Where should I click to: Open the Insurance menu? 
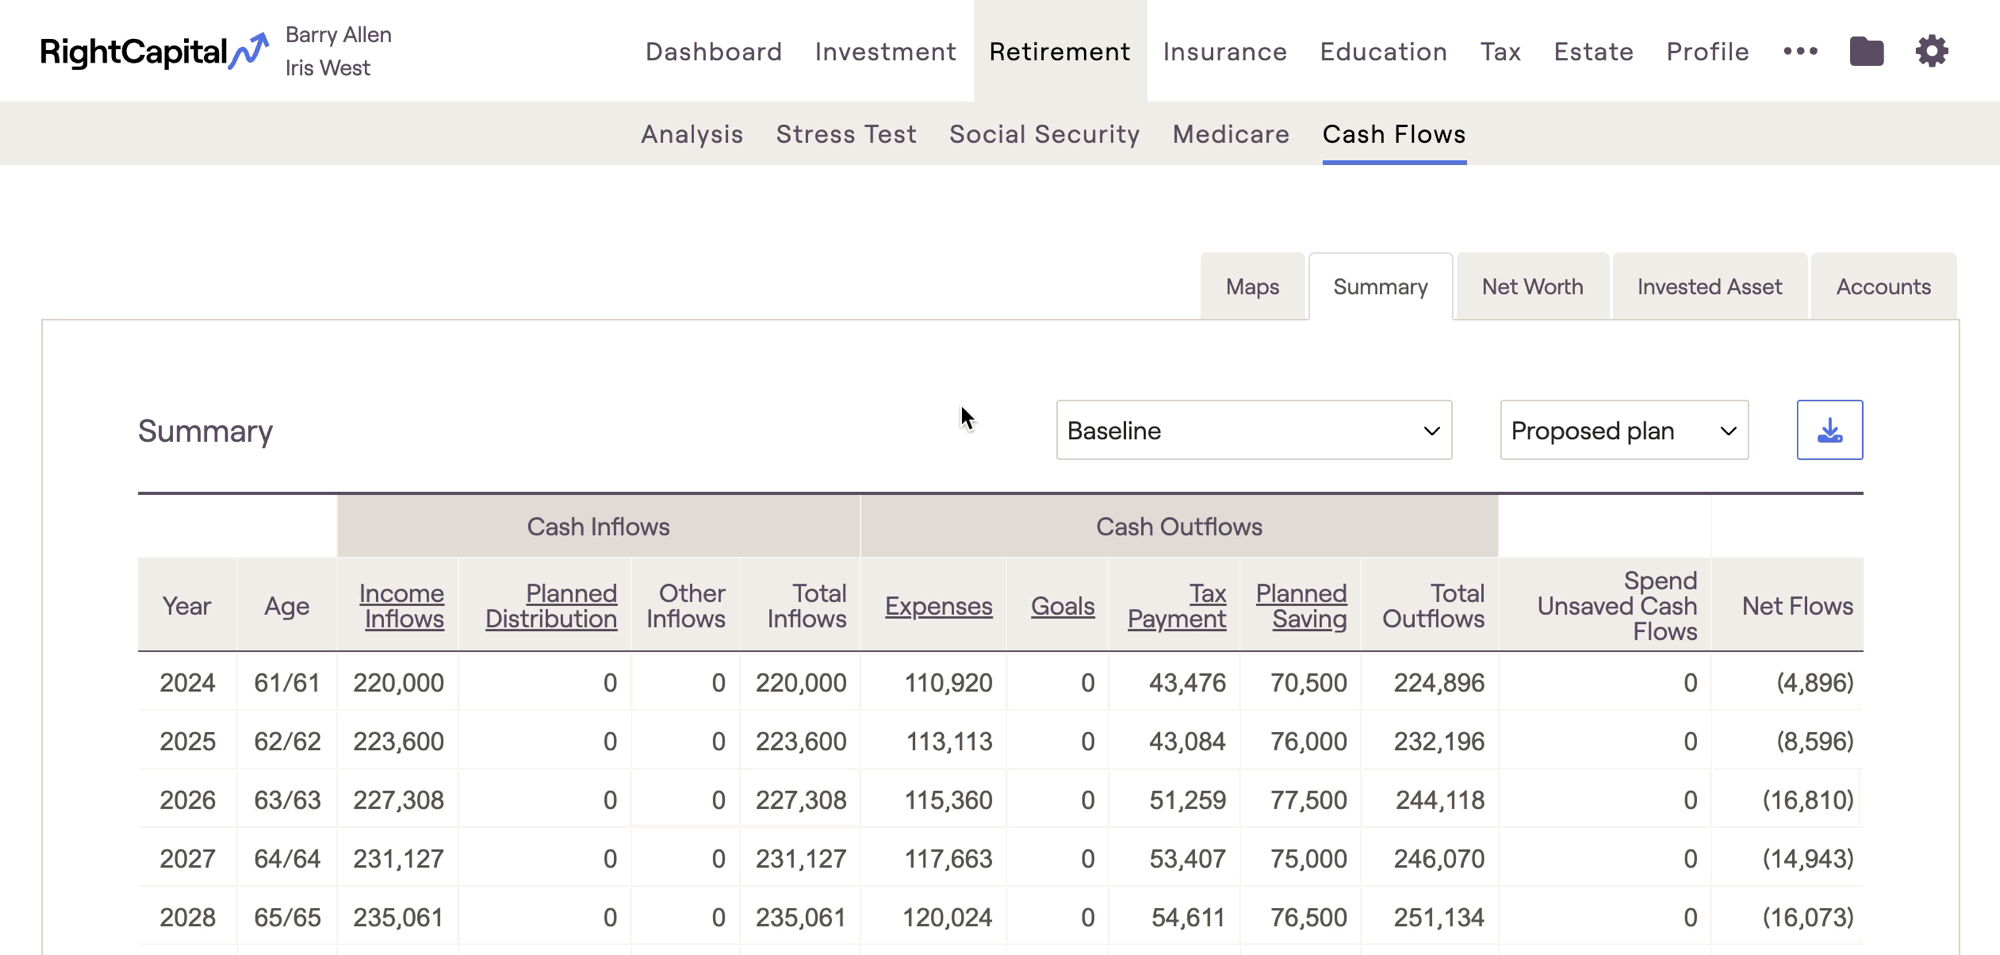point(1225,51)
